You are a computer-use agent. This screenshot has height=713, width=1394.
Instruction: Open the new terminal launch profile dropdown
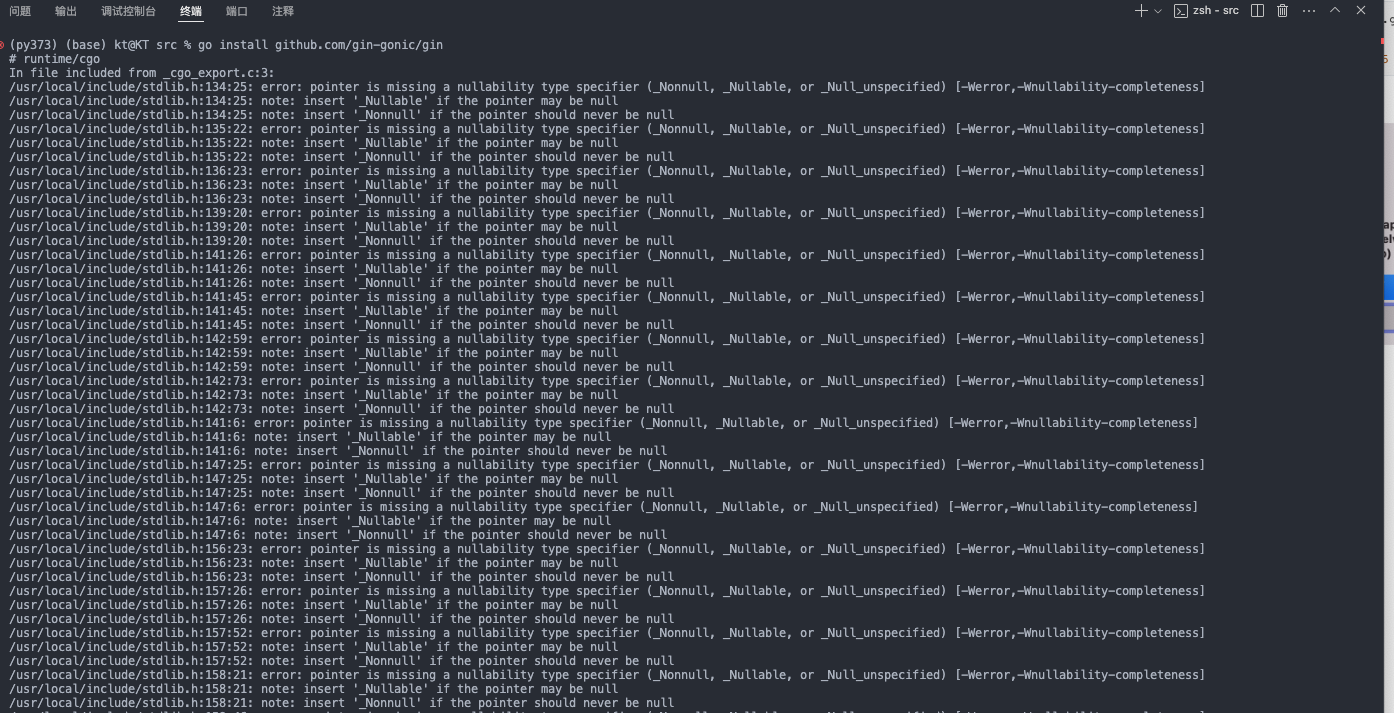[1158, 11]
